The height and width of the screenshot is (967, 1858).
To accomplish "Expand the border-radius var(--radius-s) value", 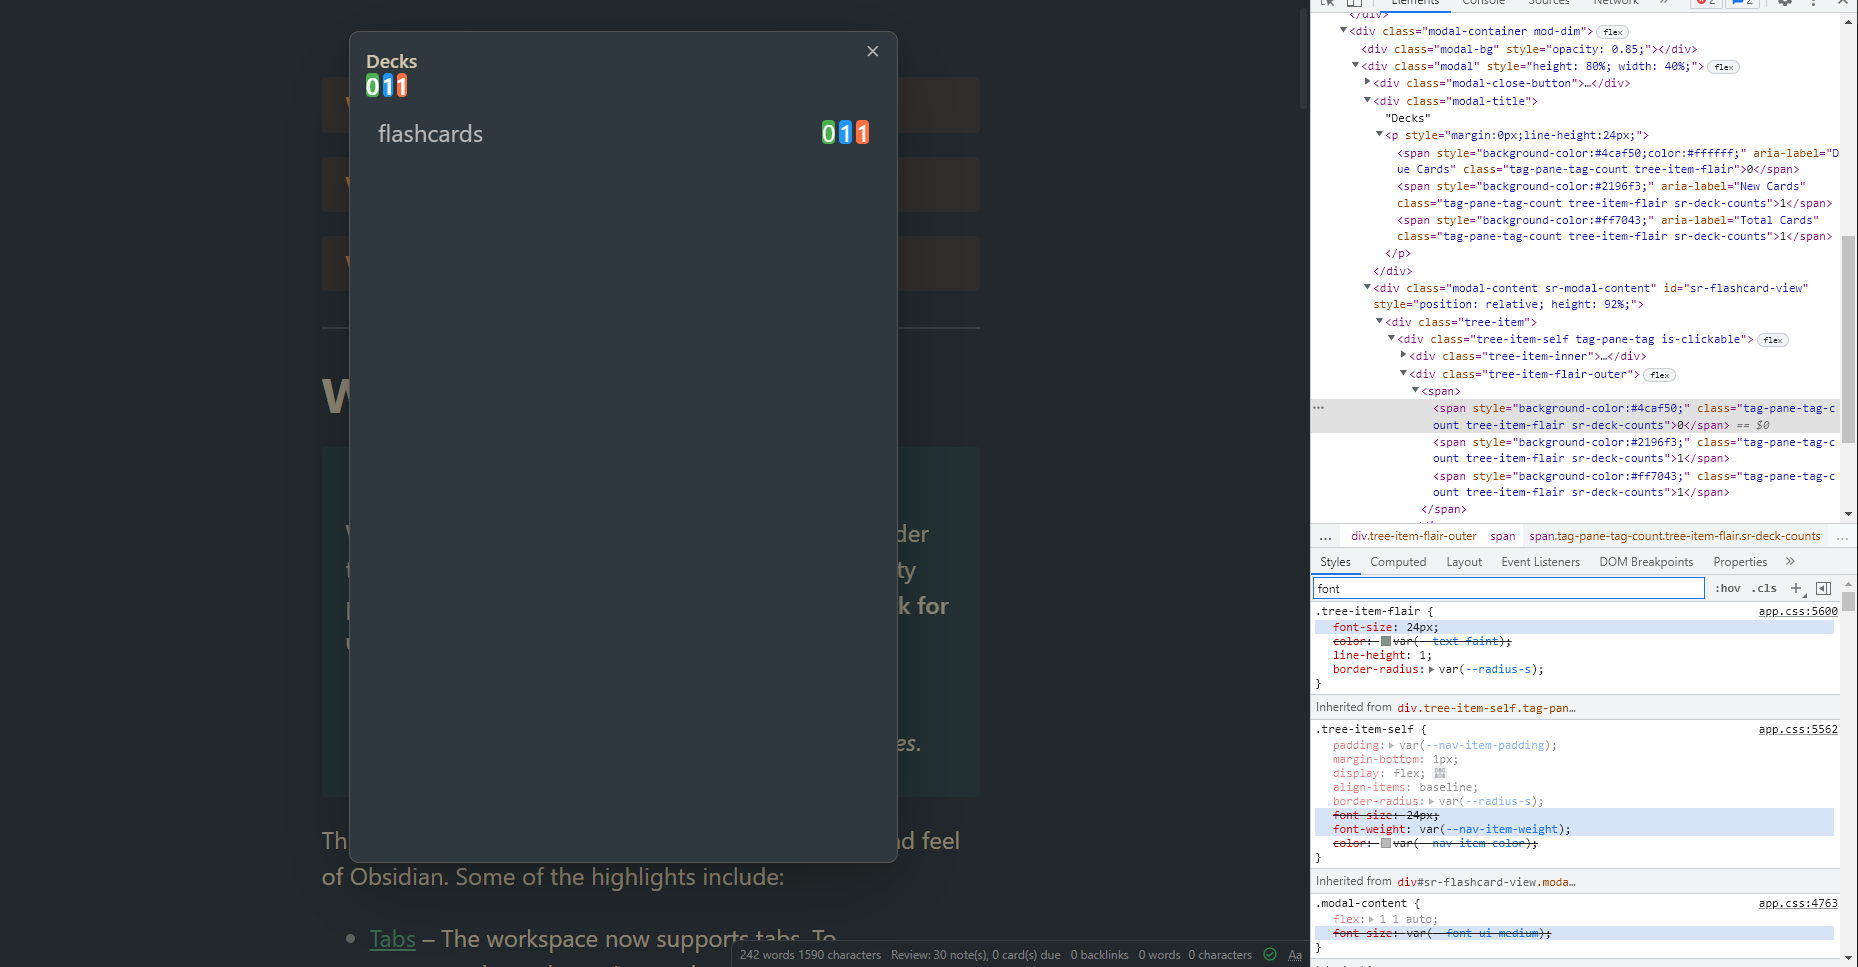I will (1432, 669).
